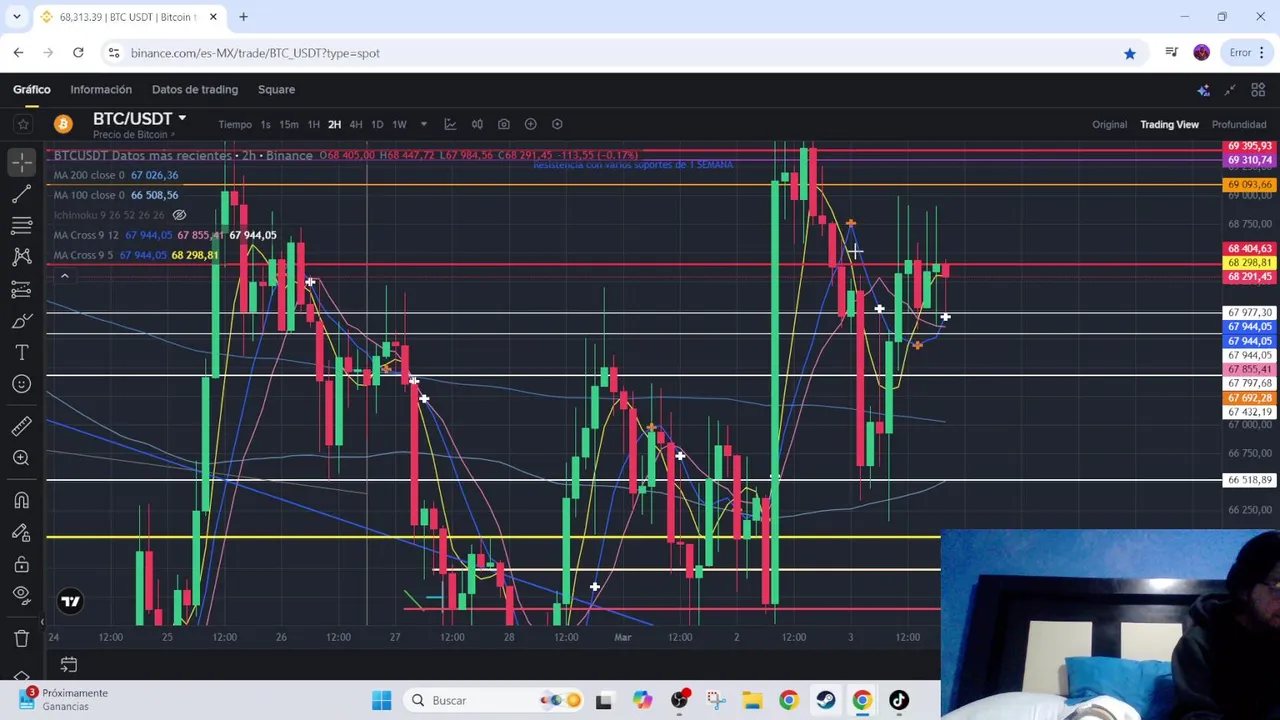Open Steam from the taskbar
The width and height of the screenshot is (1280, 720).
point(825,700)
